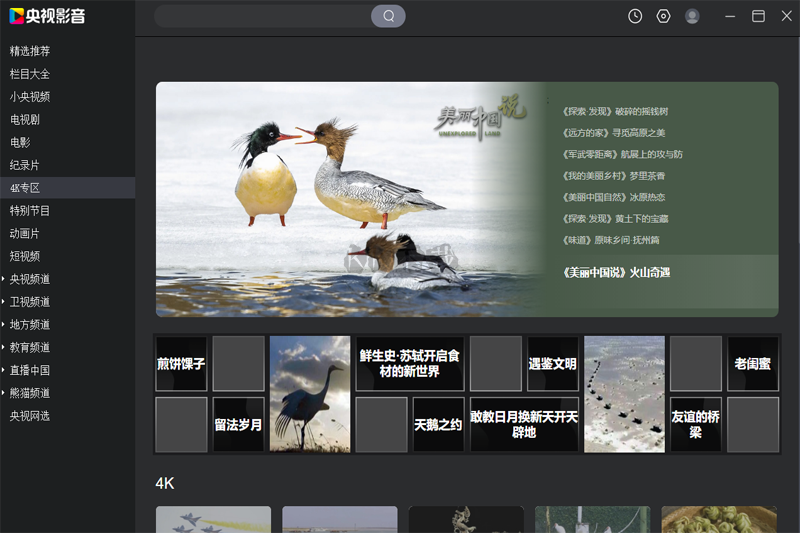The image size is (800, 533).
Task: Open the 遇鉴文明 tile
Action: [x=552, y=364]
